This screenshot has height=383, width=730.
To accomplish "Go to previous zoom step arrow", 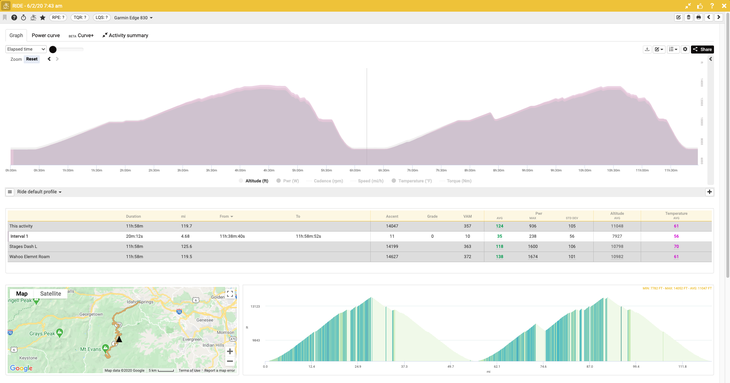I will pyautogui.click(x=49, y=59).
